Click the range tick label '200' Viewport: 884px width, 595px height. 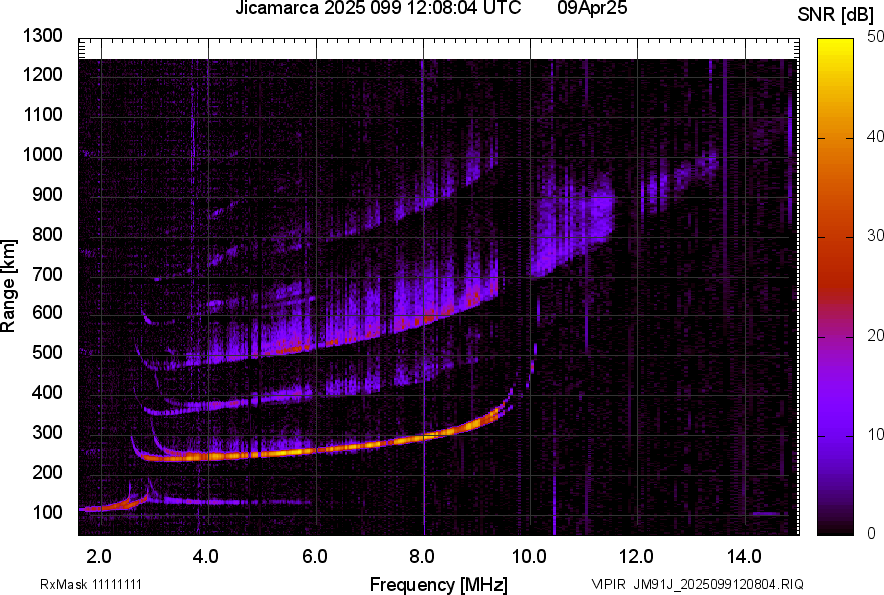click(47, 472)
